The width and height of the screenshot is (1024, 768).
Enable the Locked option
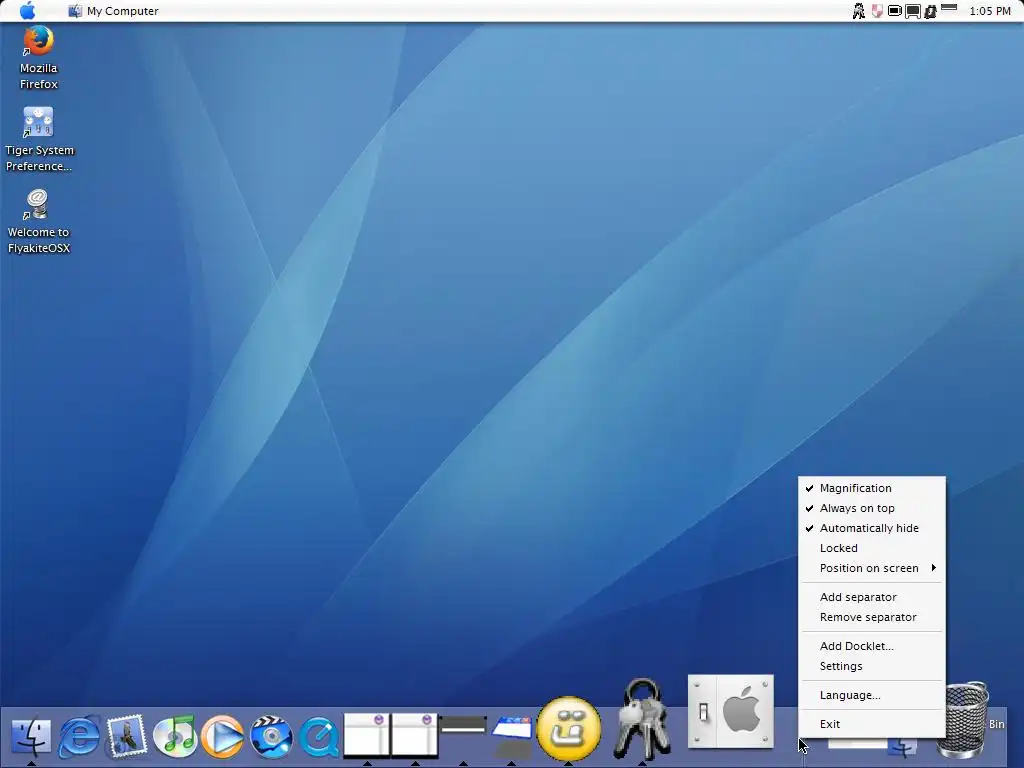point(872,548)
